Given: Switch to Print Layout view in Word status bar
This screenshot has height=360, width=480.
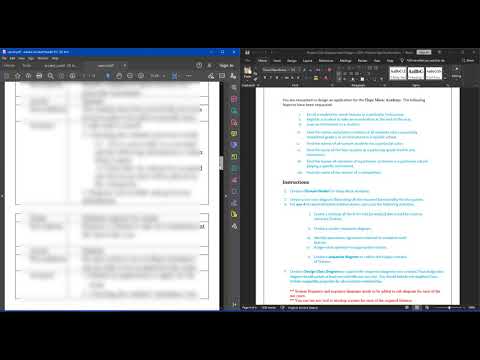Looking at the screenshot, I should 417,308.
